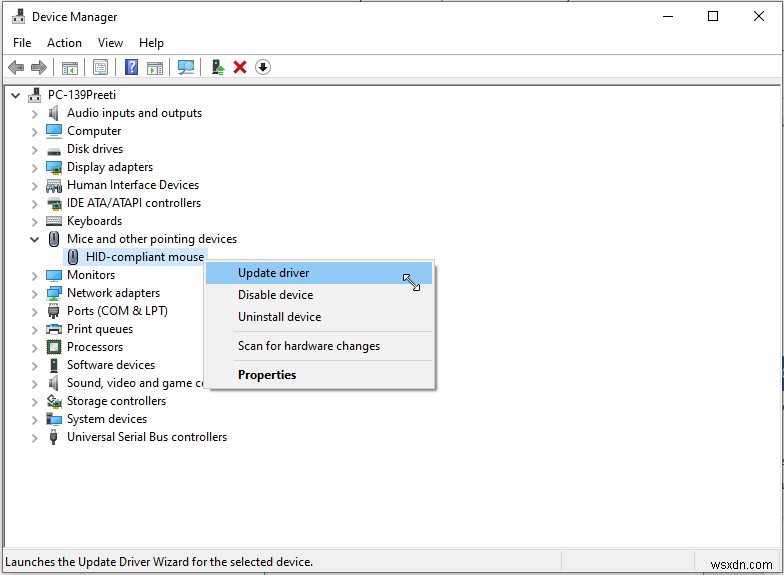Select the PC-139Preeti root label
Viewport: 784px width, 575px height.
82,94
